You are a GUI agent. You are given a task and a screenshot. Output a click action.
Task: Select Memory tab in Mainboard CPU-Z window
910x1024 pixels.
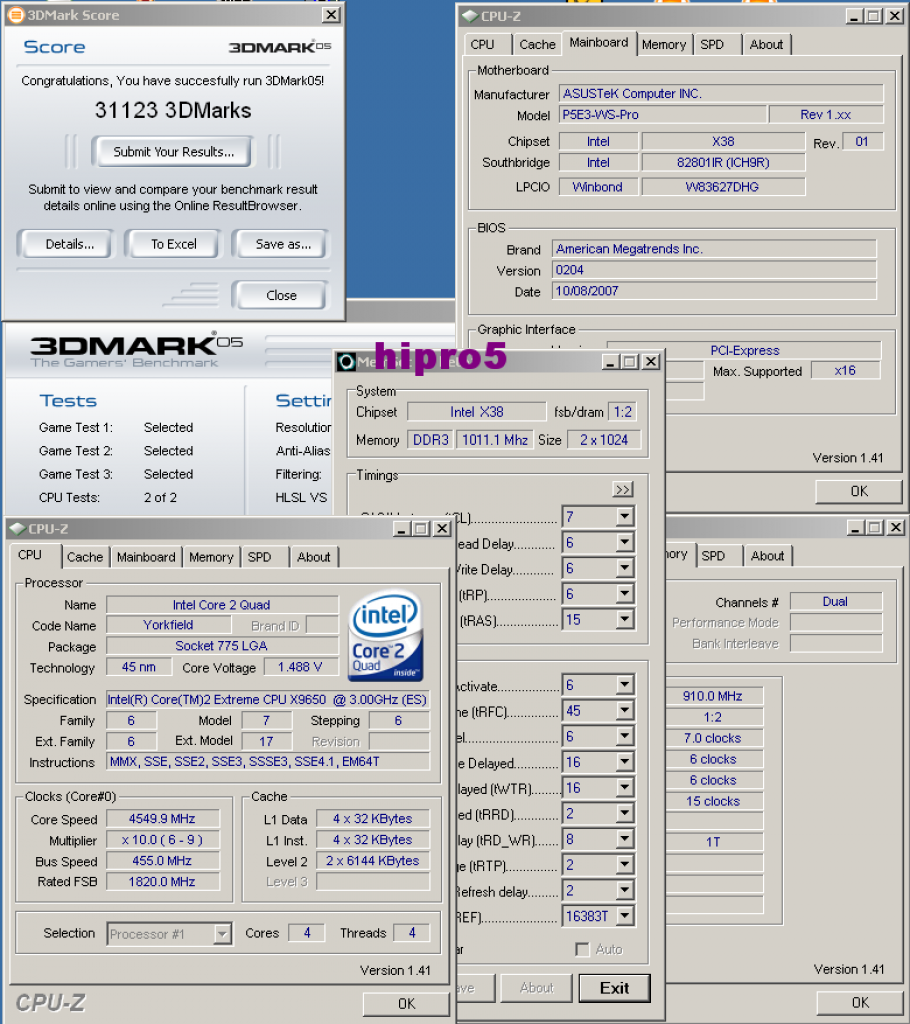tap(664, 44)
